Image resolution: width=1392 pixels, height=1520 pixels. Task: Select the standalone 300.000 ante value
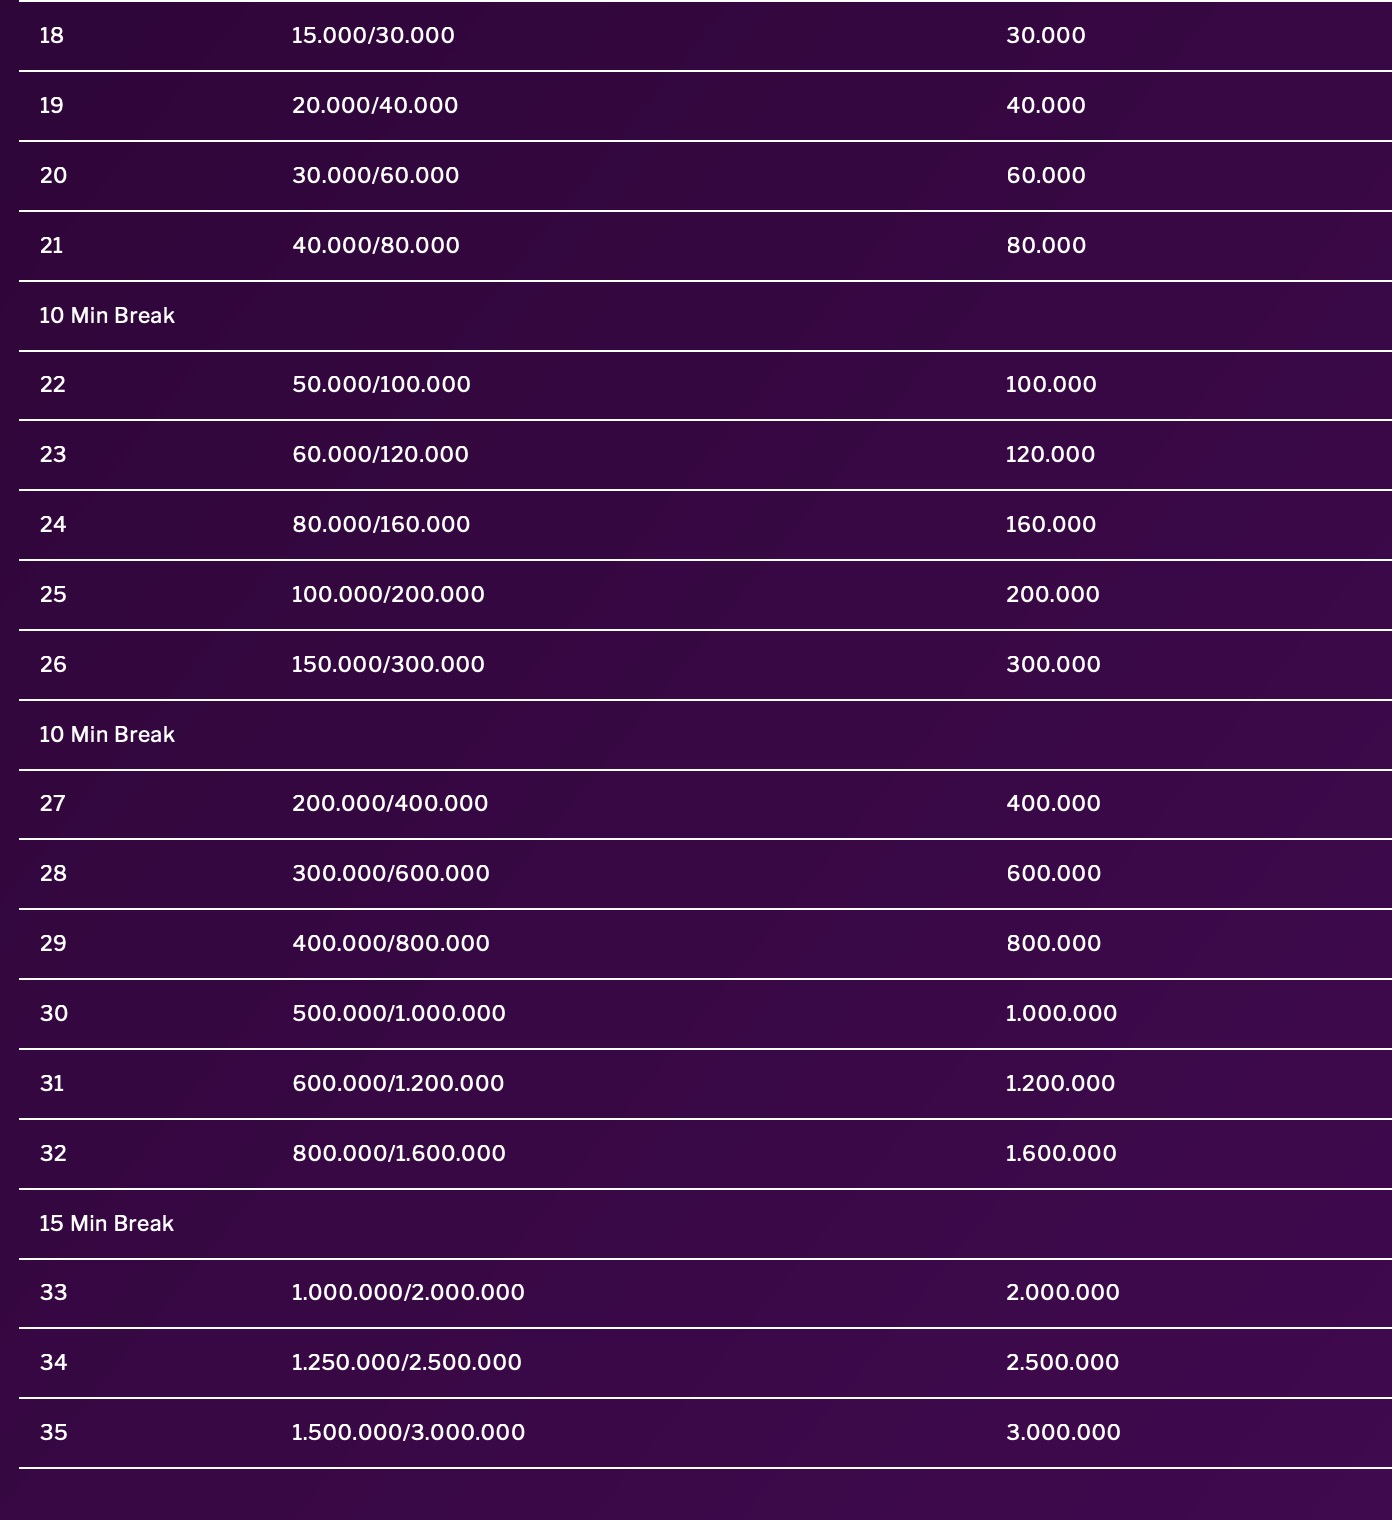tap(1052, 665)
